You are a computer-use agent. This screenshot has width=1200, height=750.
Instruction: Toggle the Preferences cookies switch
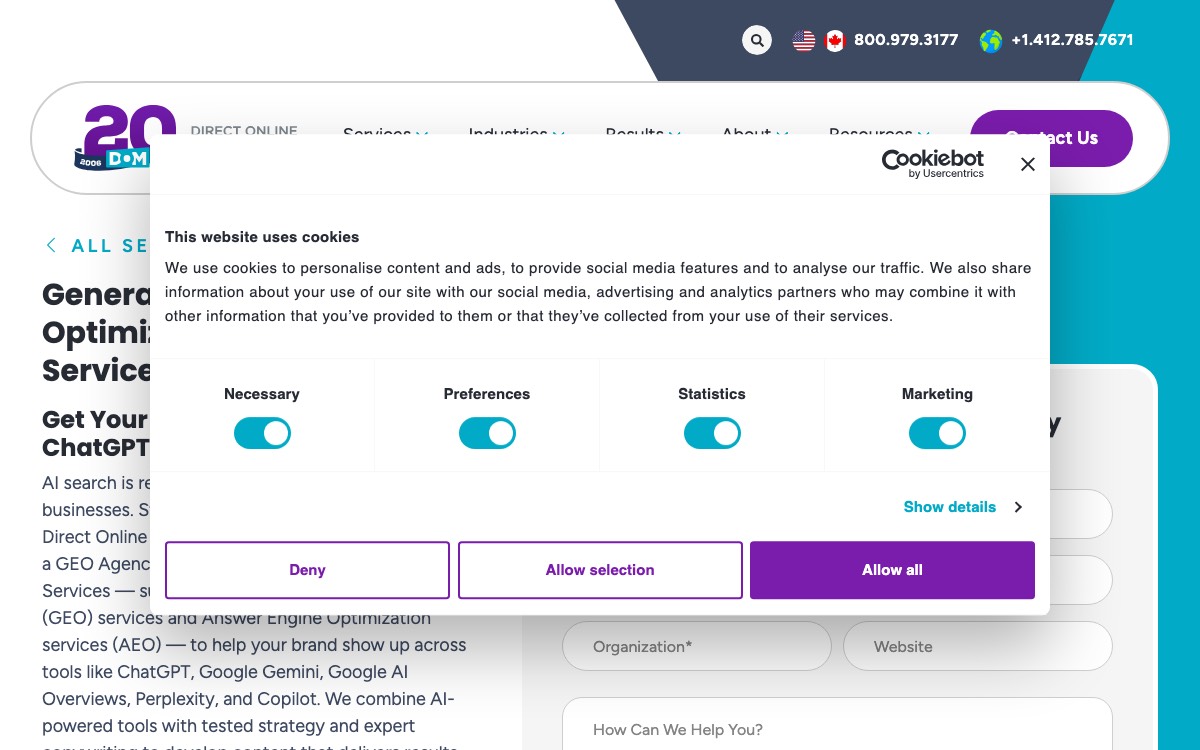(487, 433)
